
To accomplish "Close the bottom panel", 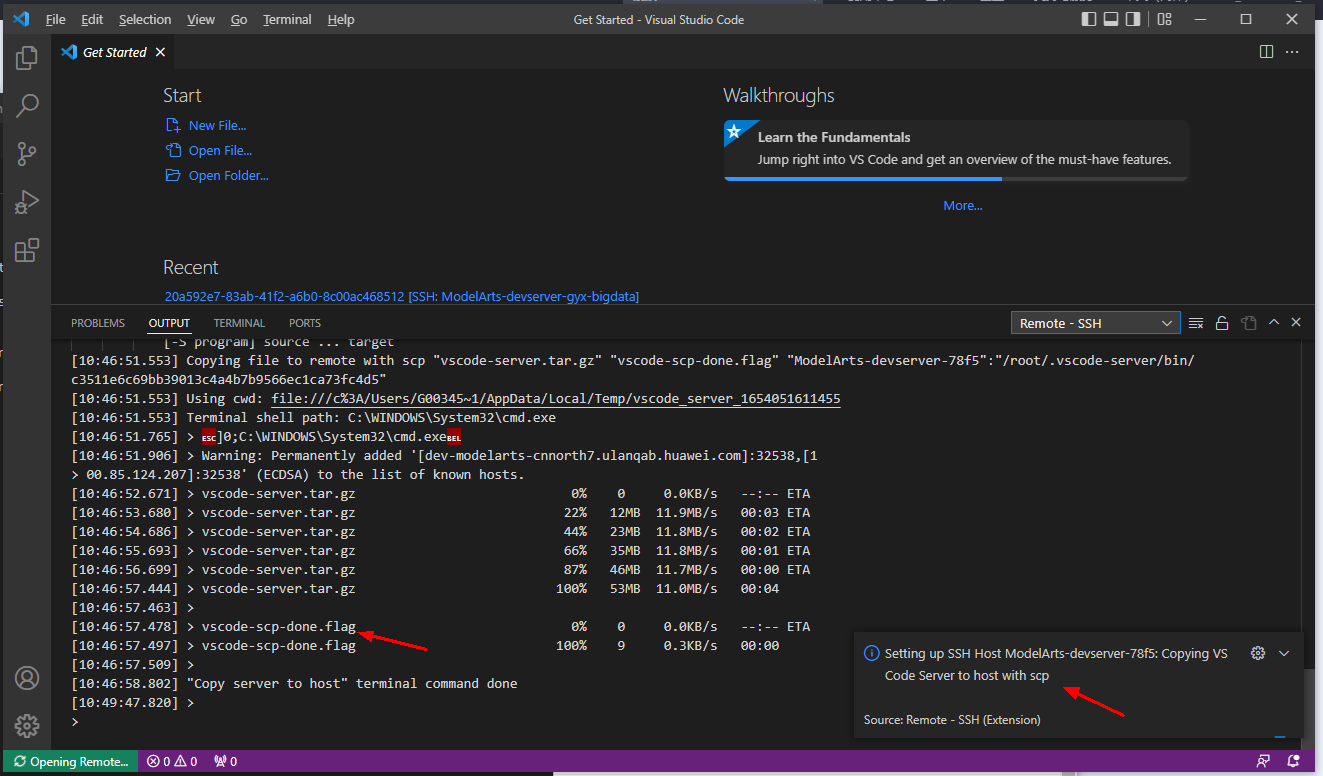I will tap(1296, 323).
